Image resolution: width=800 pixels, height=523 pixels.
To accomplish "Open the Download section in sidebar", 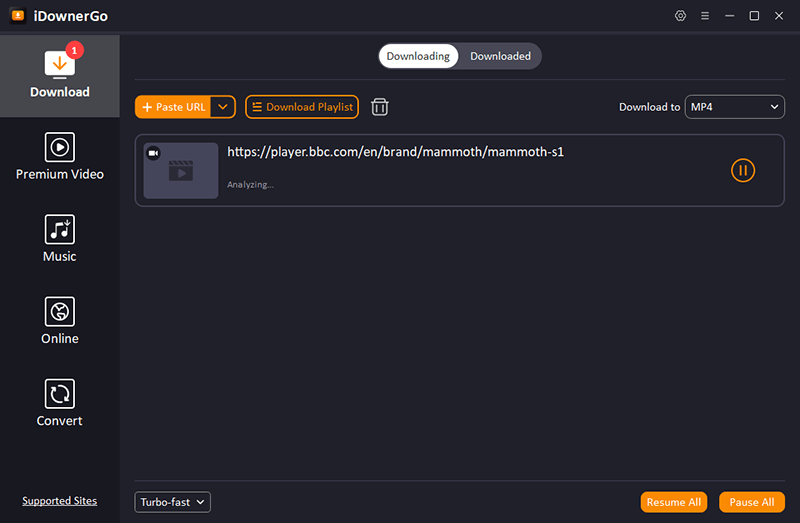I will pyautogui.click(x=59, y=75).
